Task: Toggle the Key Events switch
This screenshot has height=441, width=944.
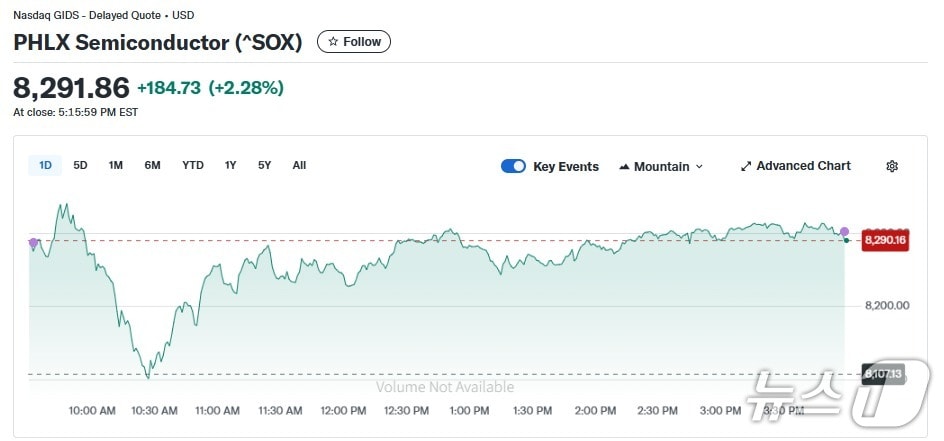Action: click(x=513, y=166)
